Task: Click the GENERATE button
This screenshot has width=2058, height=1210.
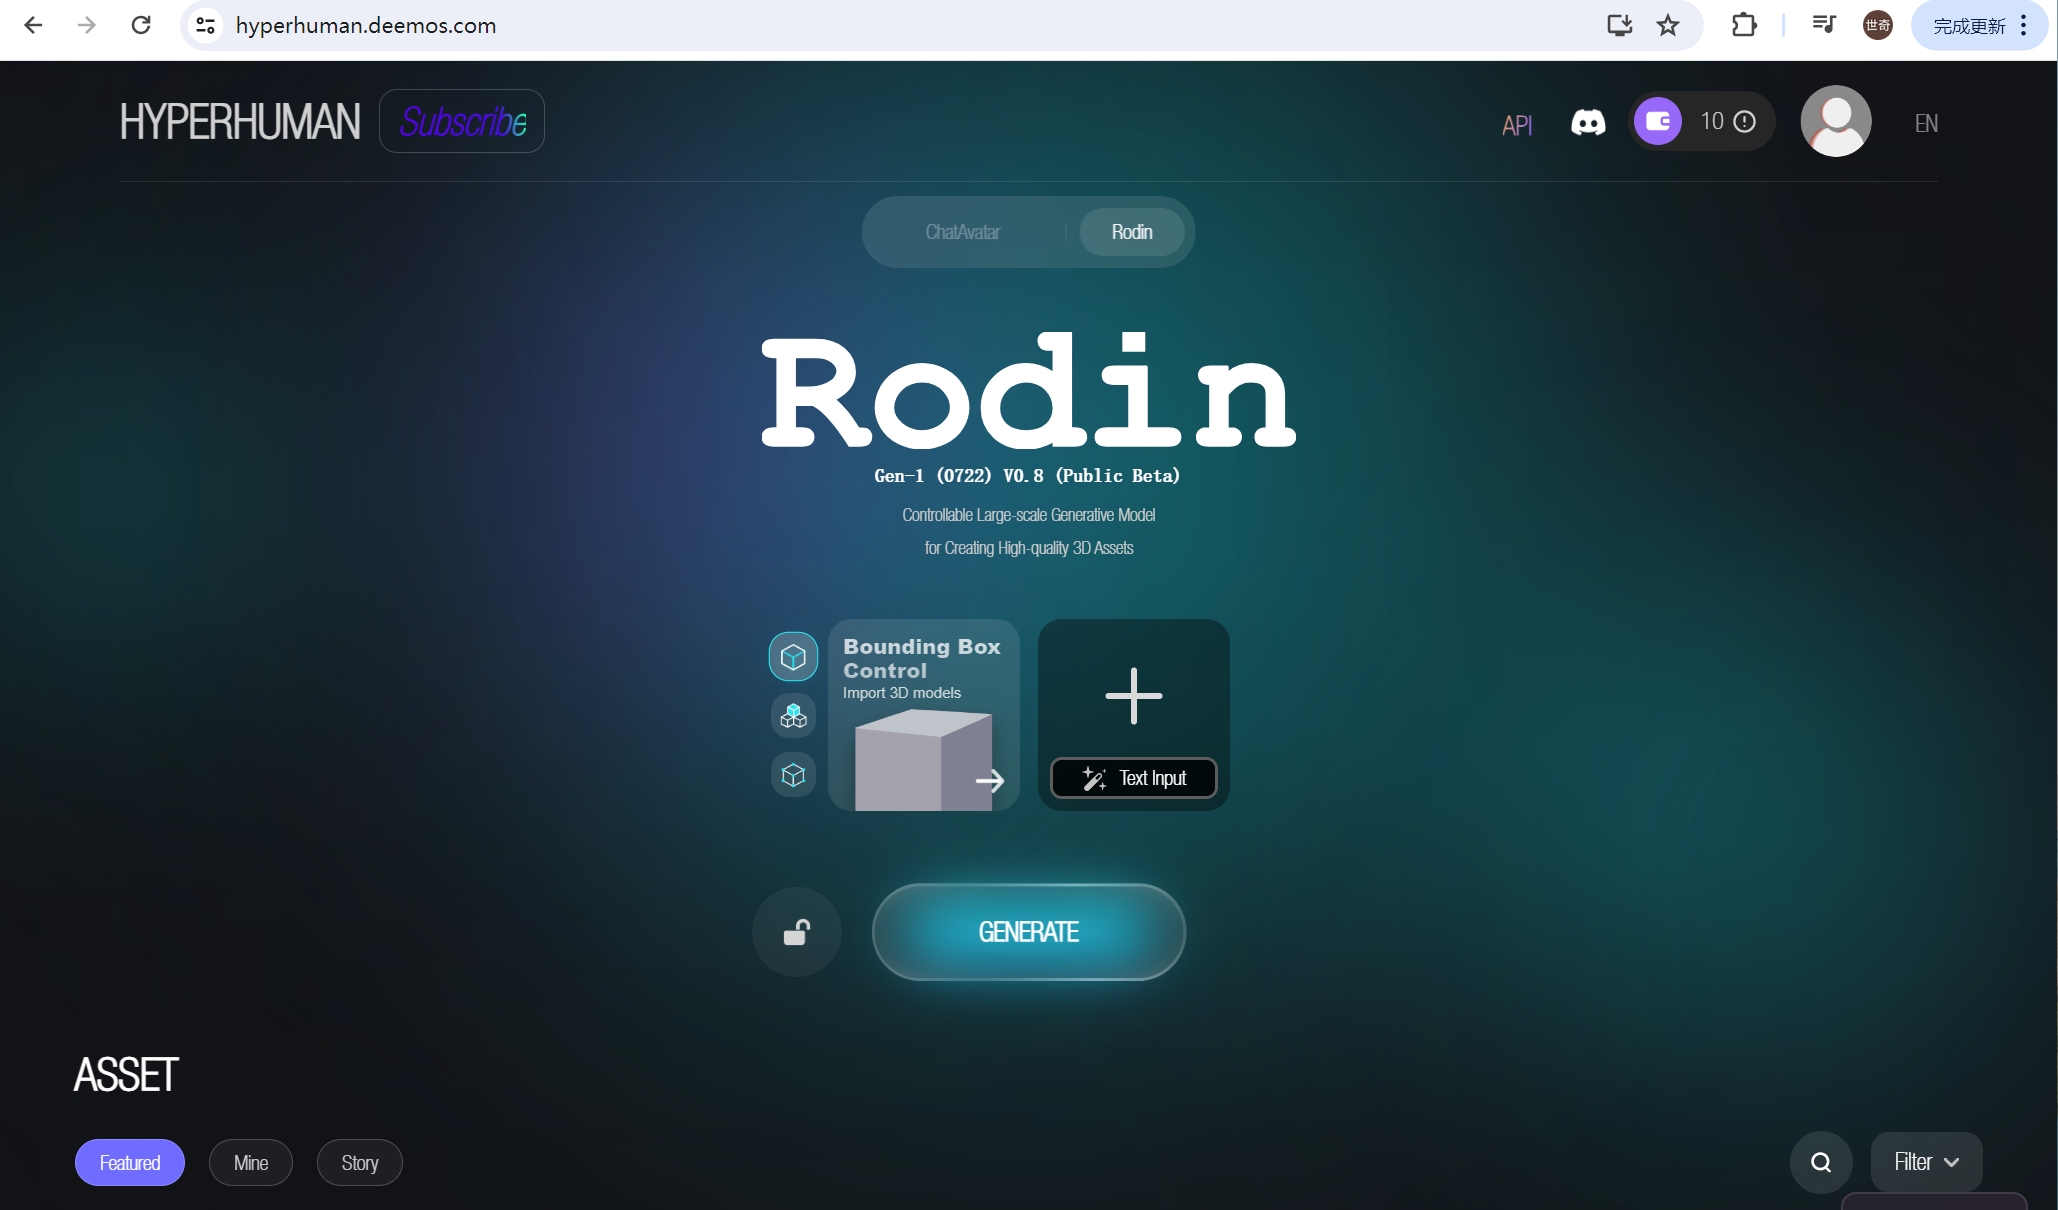Action: 1029,932
